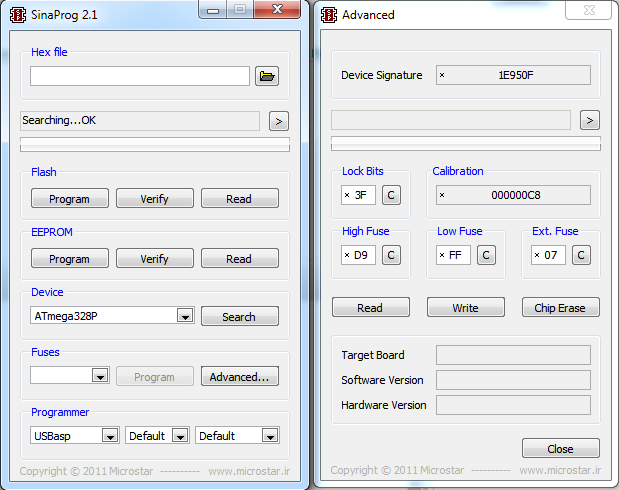Click the C button next to Low Fuse
This screenshot has height=490, width=619.
click(485, 255)
